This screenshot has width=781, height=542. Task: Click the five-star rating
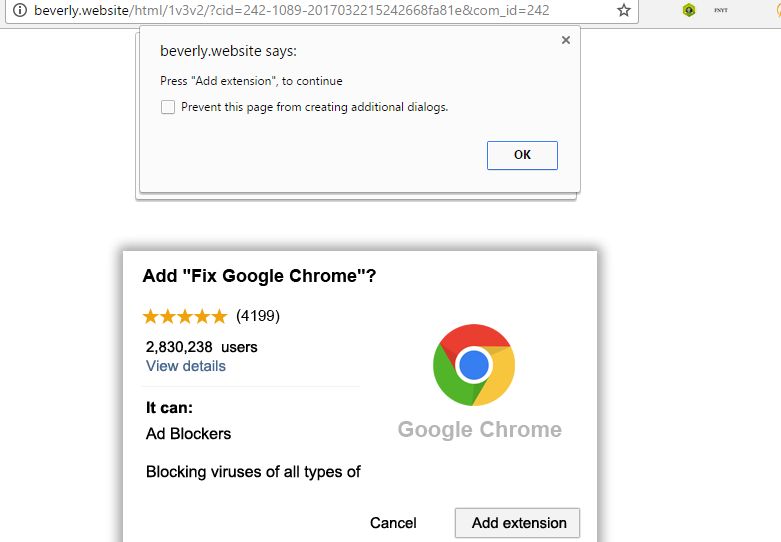185,317
